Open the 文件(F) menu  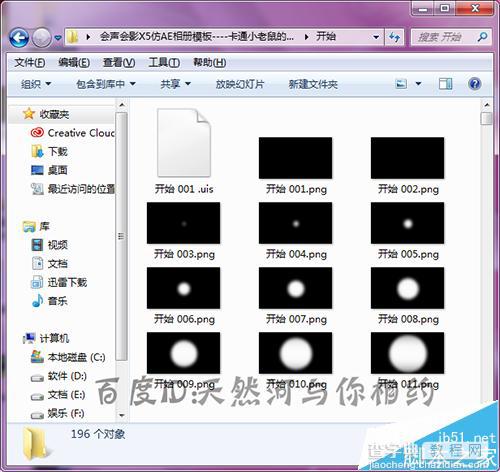30,62
